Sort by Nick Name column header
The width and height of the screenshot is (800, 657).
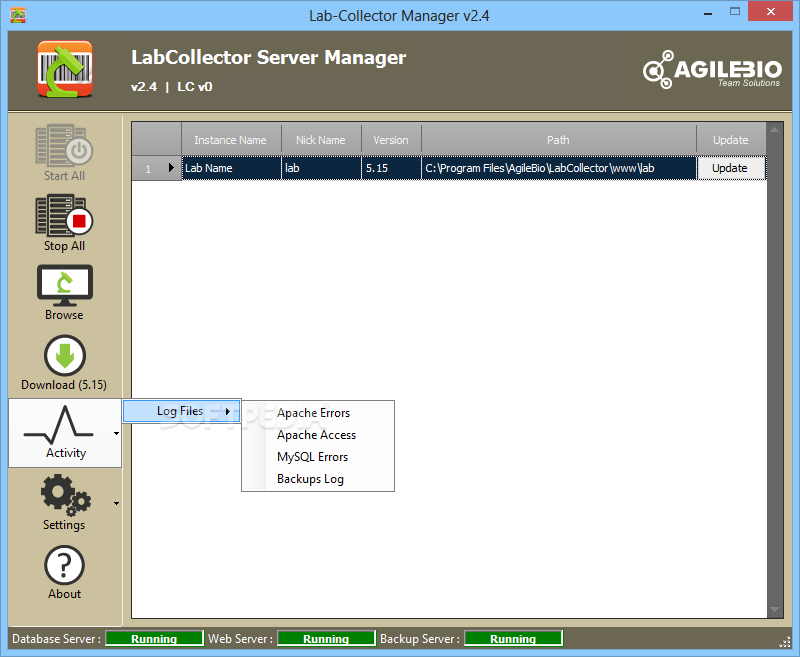click(321, 140)
